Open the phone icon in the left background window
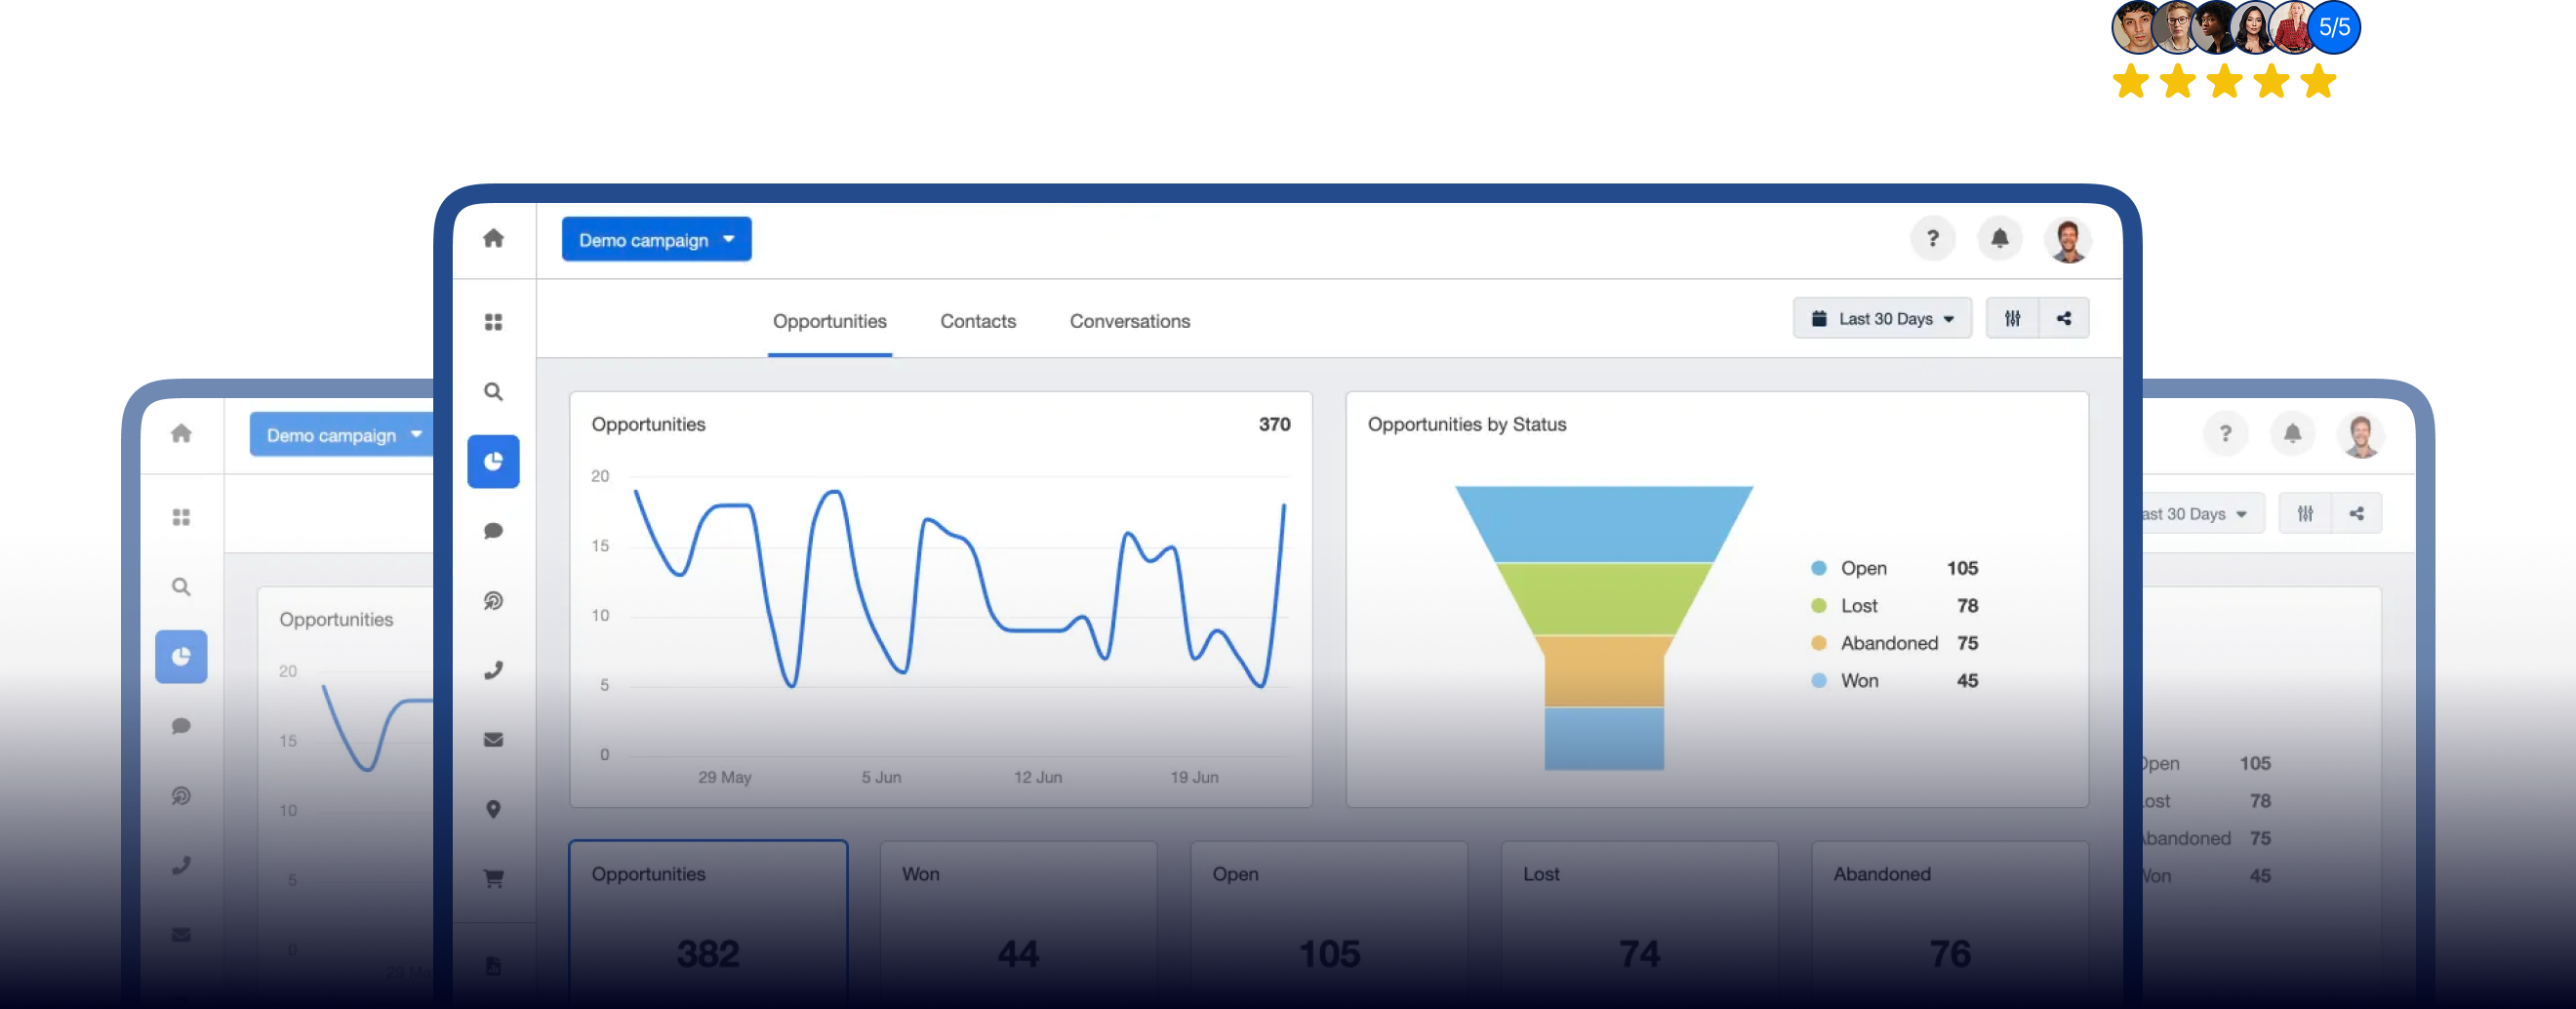The height and width of the screenshot is (1009, 2576). pyautogui.click(x=181, y=864)
